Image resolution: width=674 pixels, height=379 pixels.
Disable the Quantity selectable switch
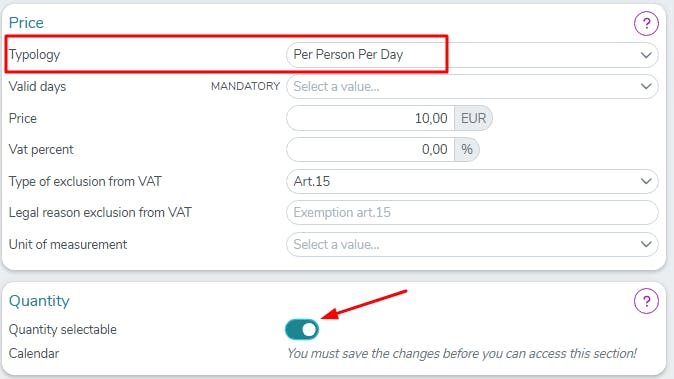click(302, 330)
